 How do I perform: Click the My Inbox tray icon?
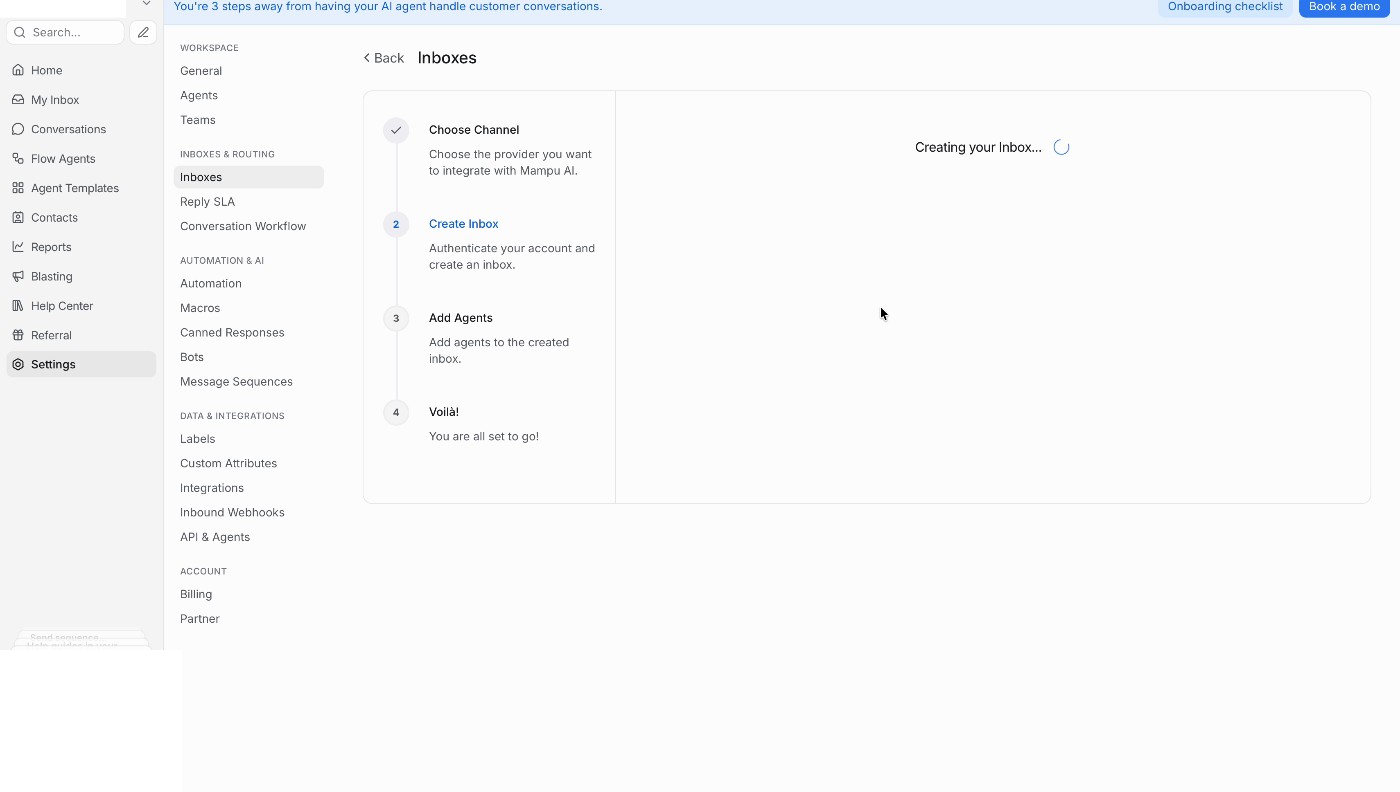(18, 100)
